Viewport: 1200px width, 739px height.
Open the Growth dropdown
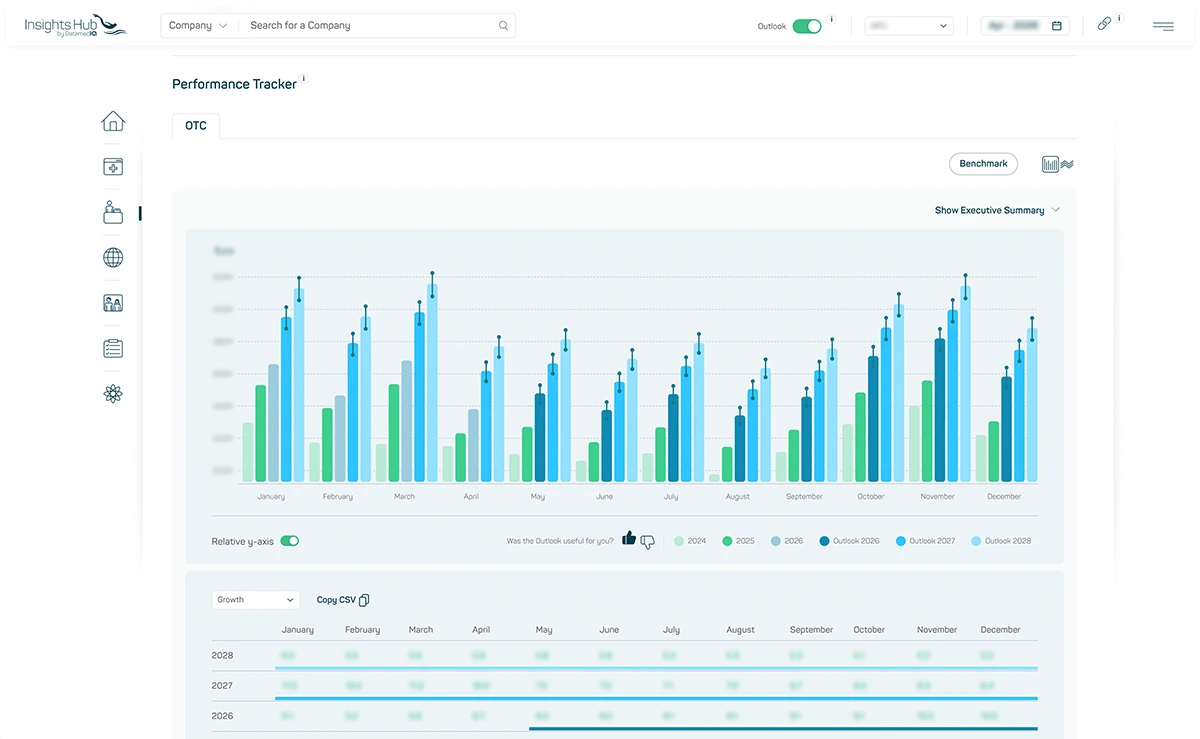tap(255, 600)
